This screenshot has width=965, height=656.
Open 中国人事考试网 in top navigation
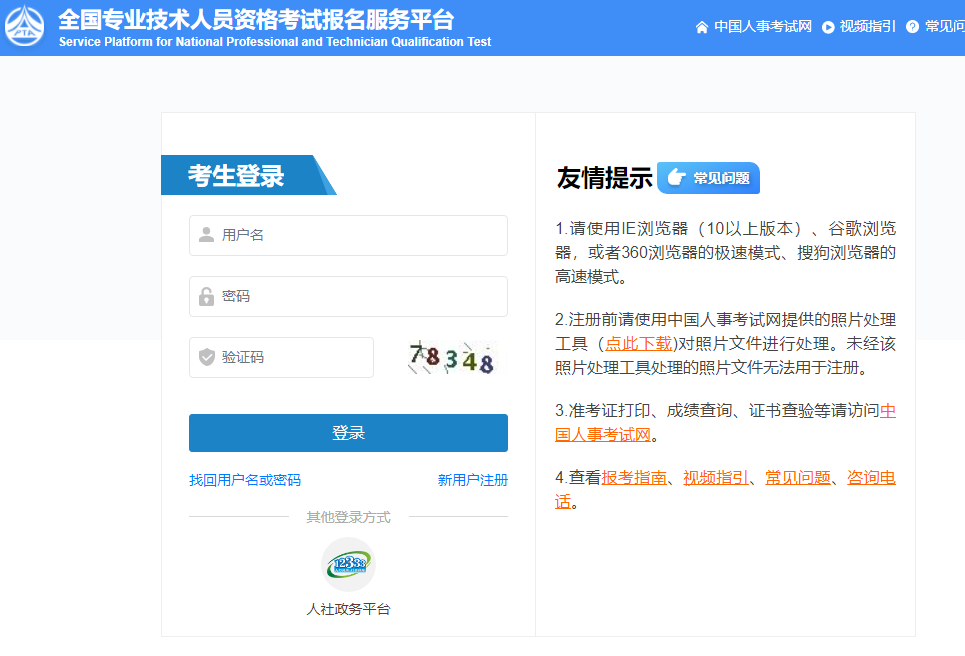[x=762, y=27]
